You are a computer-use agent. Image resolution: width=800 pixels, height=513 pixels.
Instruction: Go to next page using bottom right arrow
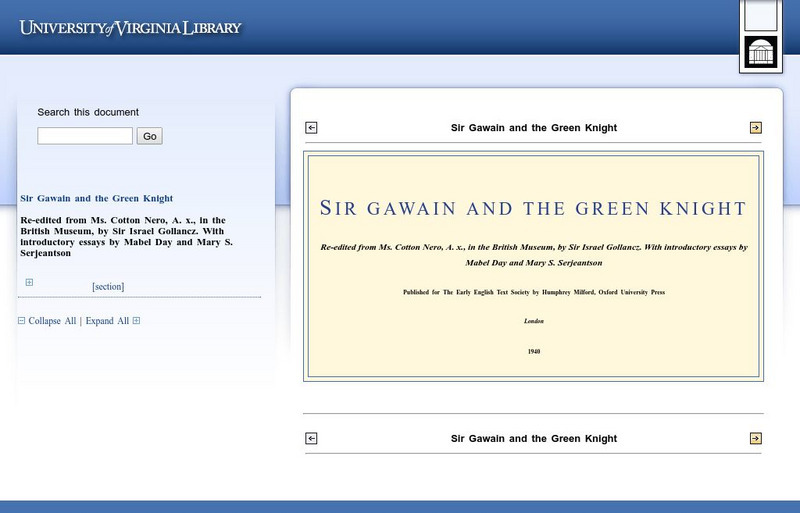point(756,438)
